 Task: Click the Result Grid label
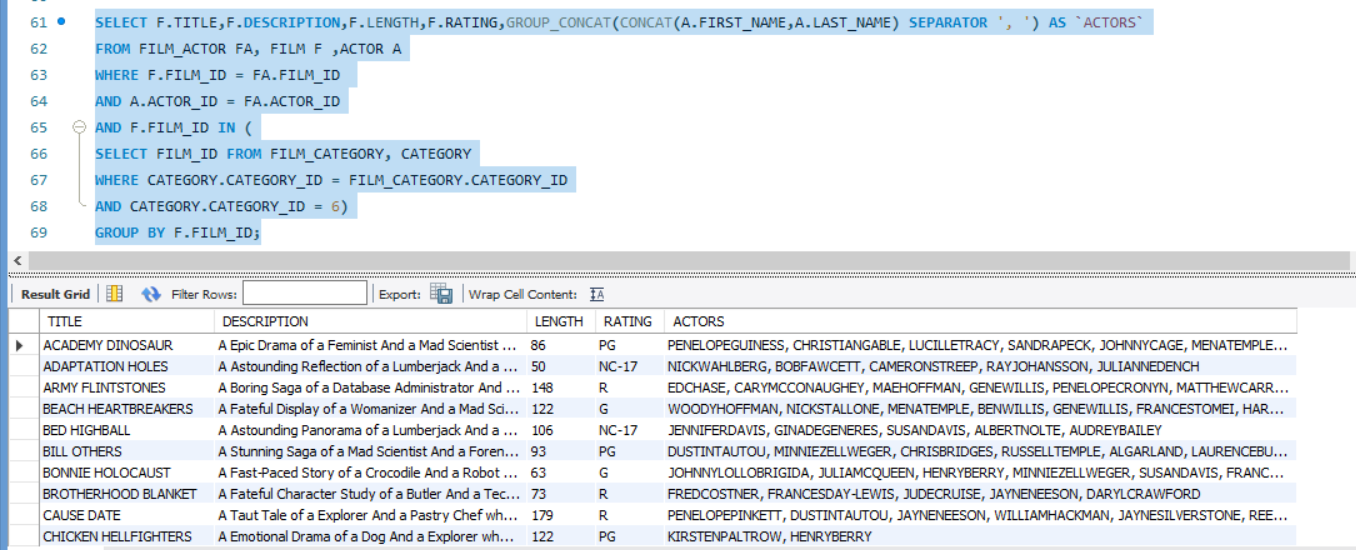coord(55,294)
